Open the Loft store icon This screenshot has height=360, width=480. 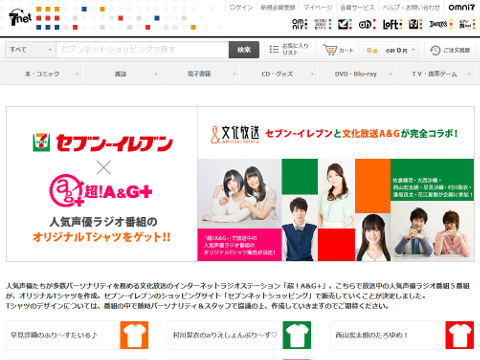(392, 24)
